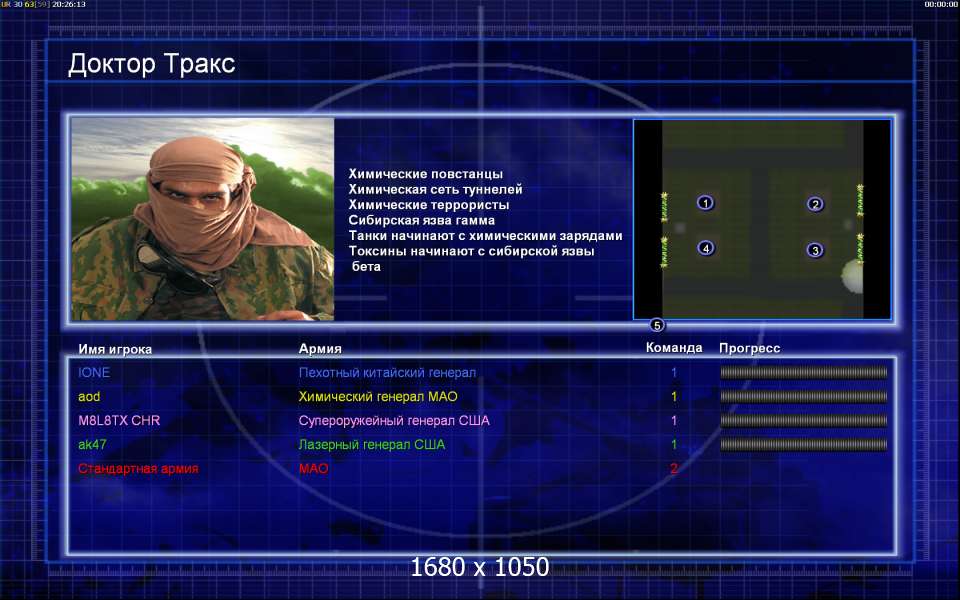Click the team number for IONE
Image resolution: width=960 pixels, height=600 pixels.
coord(674,372)
